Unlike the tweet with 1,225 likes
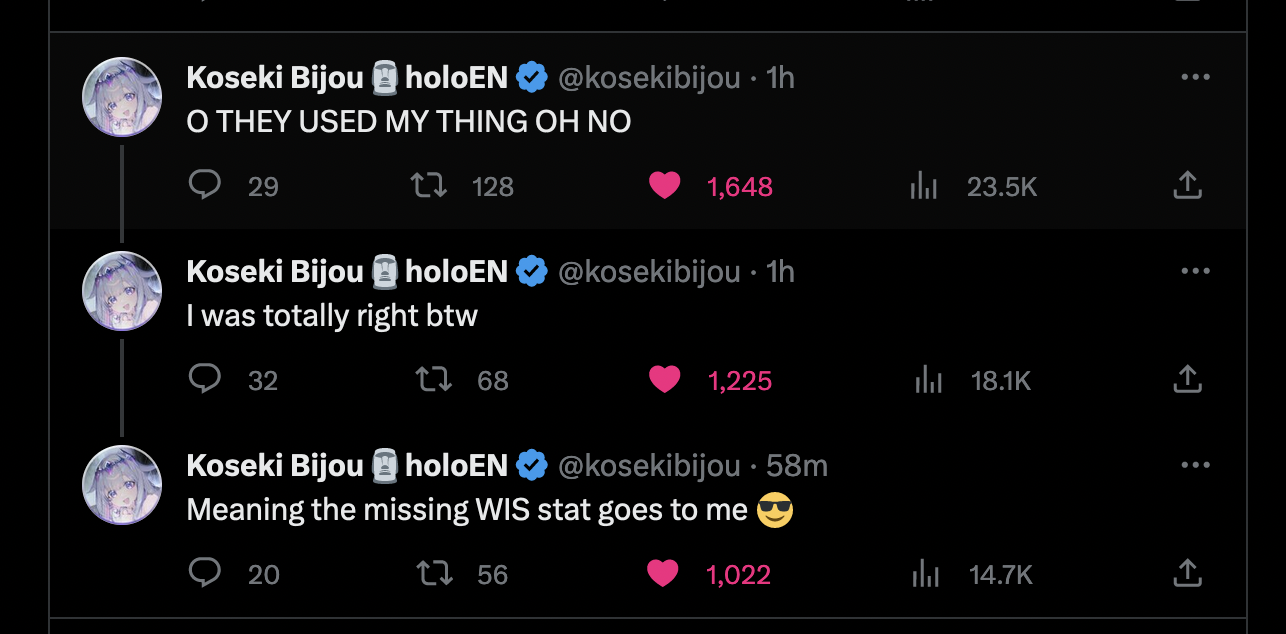The width and height of the screenshot is (1286, 634). [x=665, y=380]
